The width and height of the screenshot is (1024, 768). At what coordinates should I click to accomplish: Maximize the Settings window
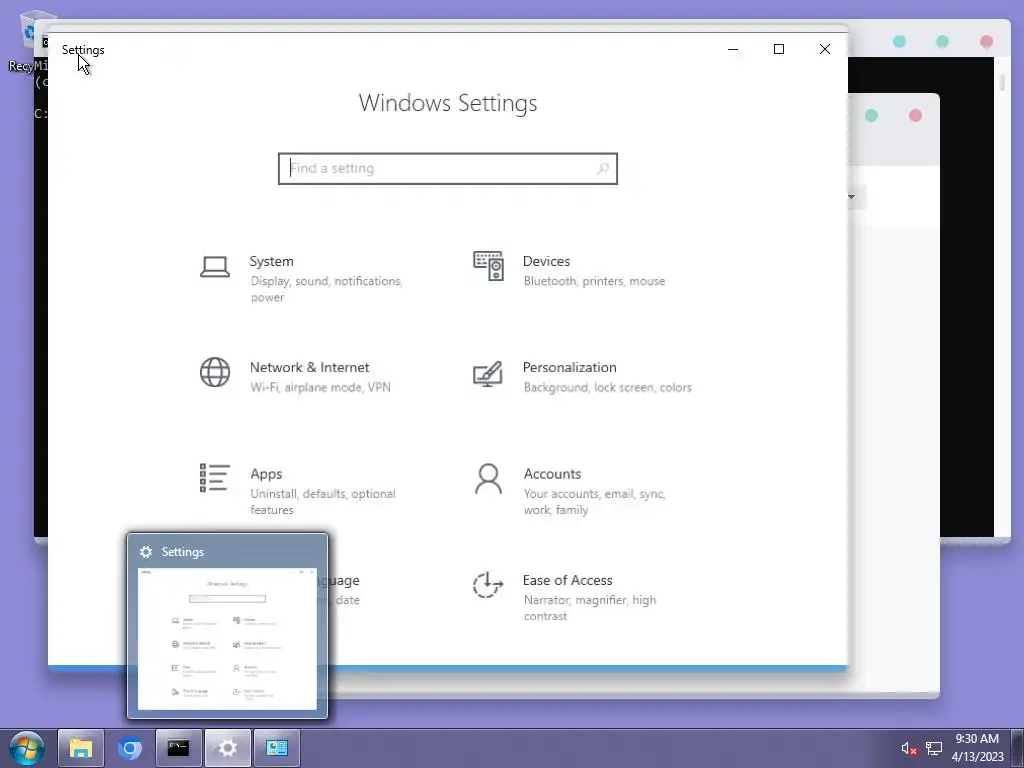click(778, 49)
